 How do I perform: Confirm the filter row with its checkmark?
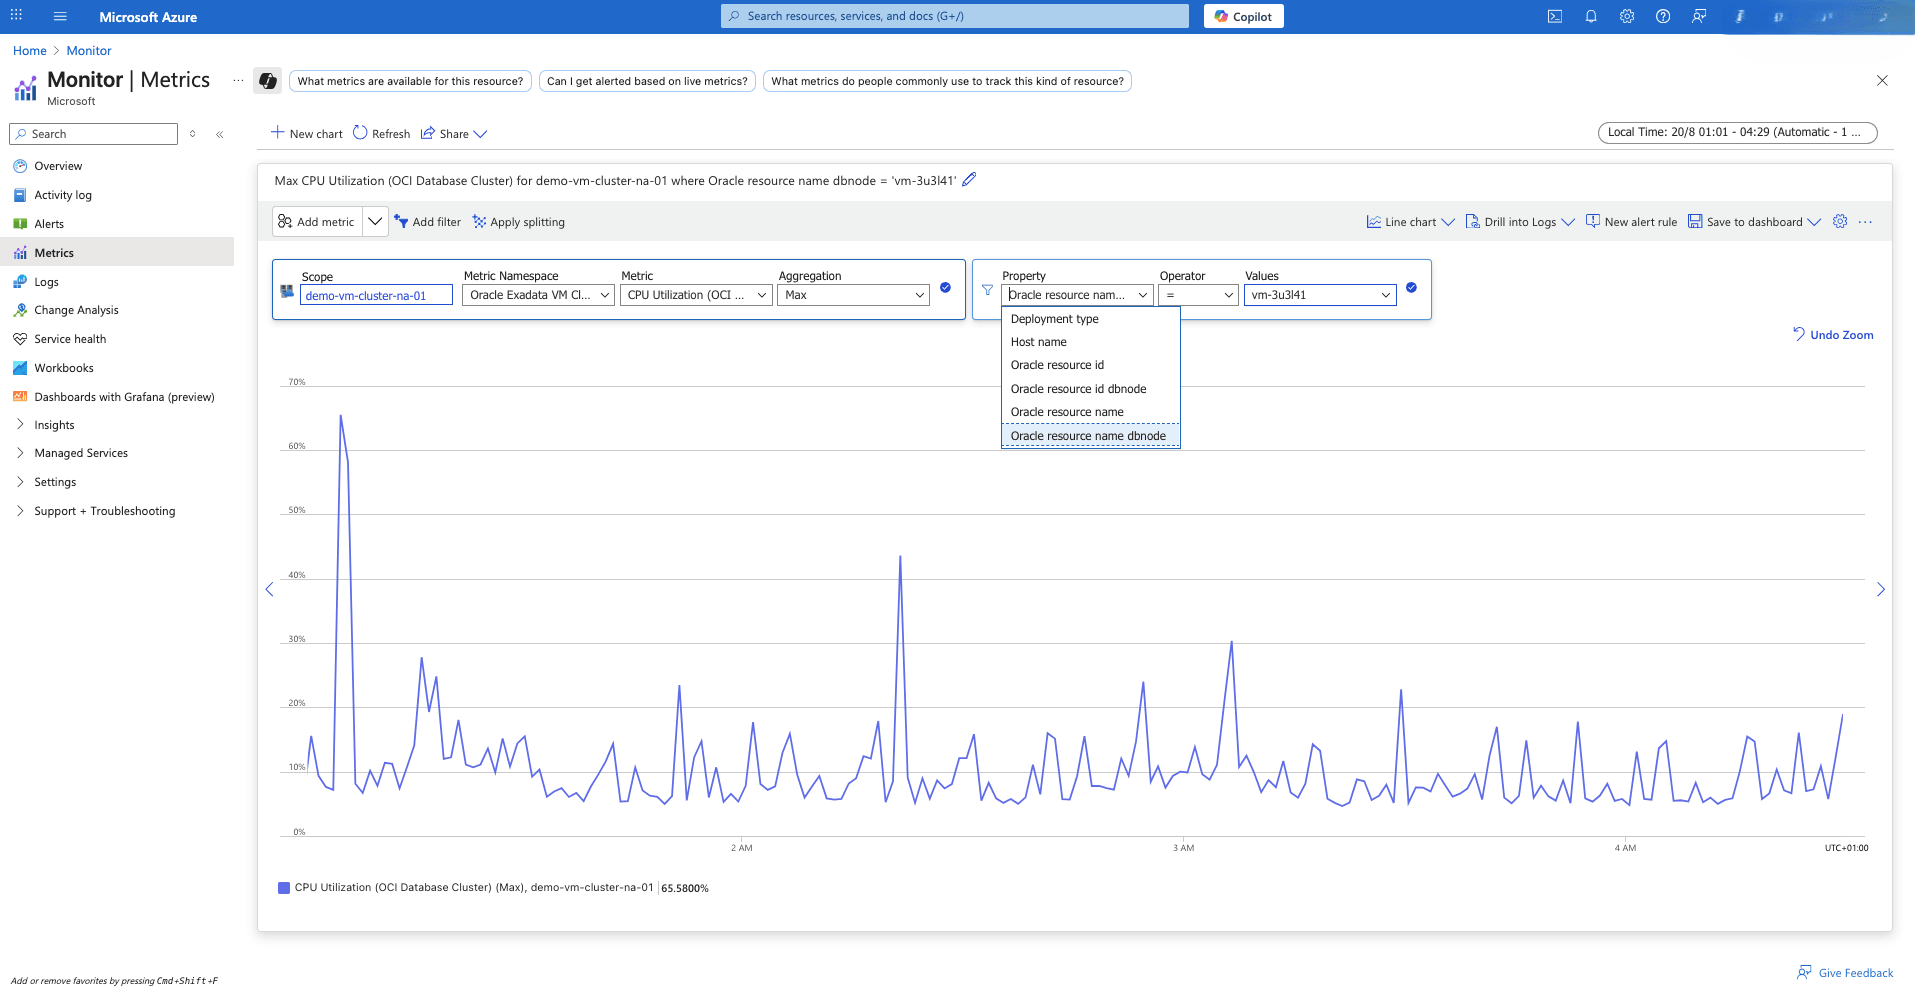pos(1411,288)
